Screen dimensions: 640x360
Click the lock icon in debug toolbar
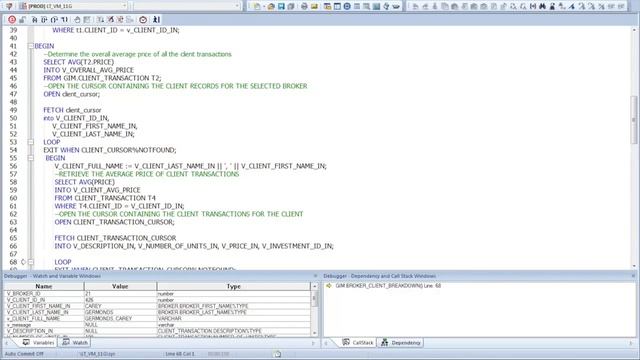tap(22, 20)
